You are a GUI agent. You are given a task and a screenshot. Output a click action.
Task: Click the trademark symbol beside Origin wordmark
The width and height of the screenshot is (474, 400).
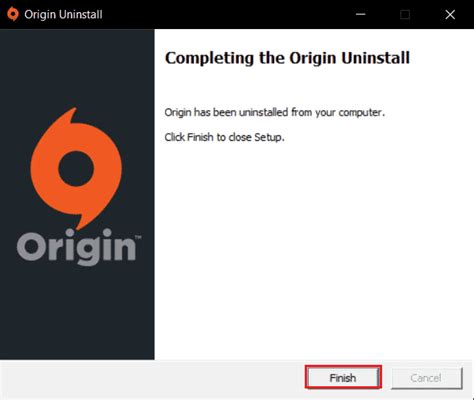[x=138, y=237]
